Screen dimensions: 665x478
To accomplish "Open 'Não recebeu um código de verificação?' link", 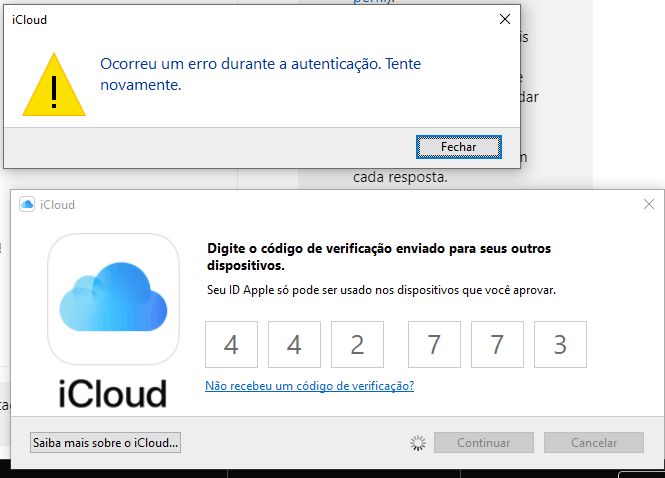I will tap(310, 386).
